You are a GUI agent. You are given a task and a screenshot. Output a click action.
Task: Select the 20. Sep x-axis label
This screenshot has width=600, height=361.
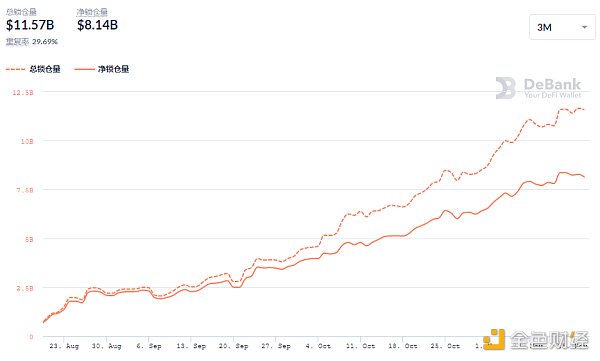point(233,346)
